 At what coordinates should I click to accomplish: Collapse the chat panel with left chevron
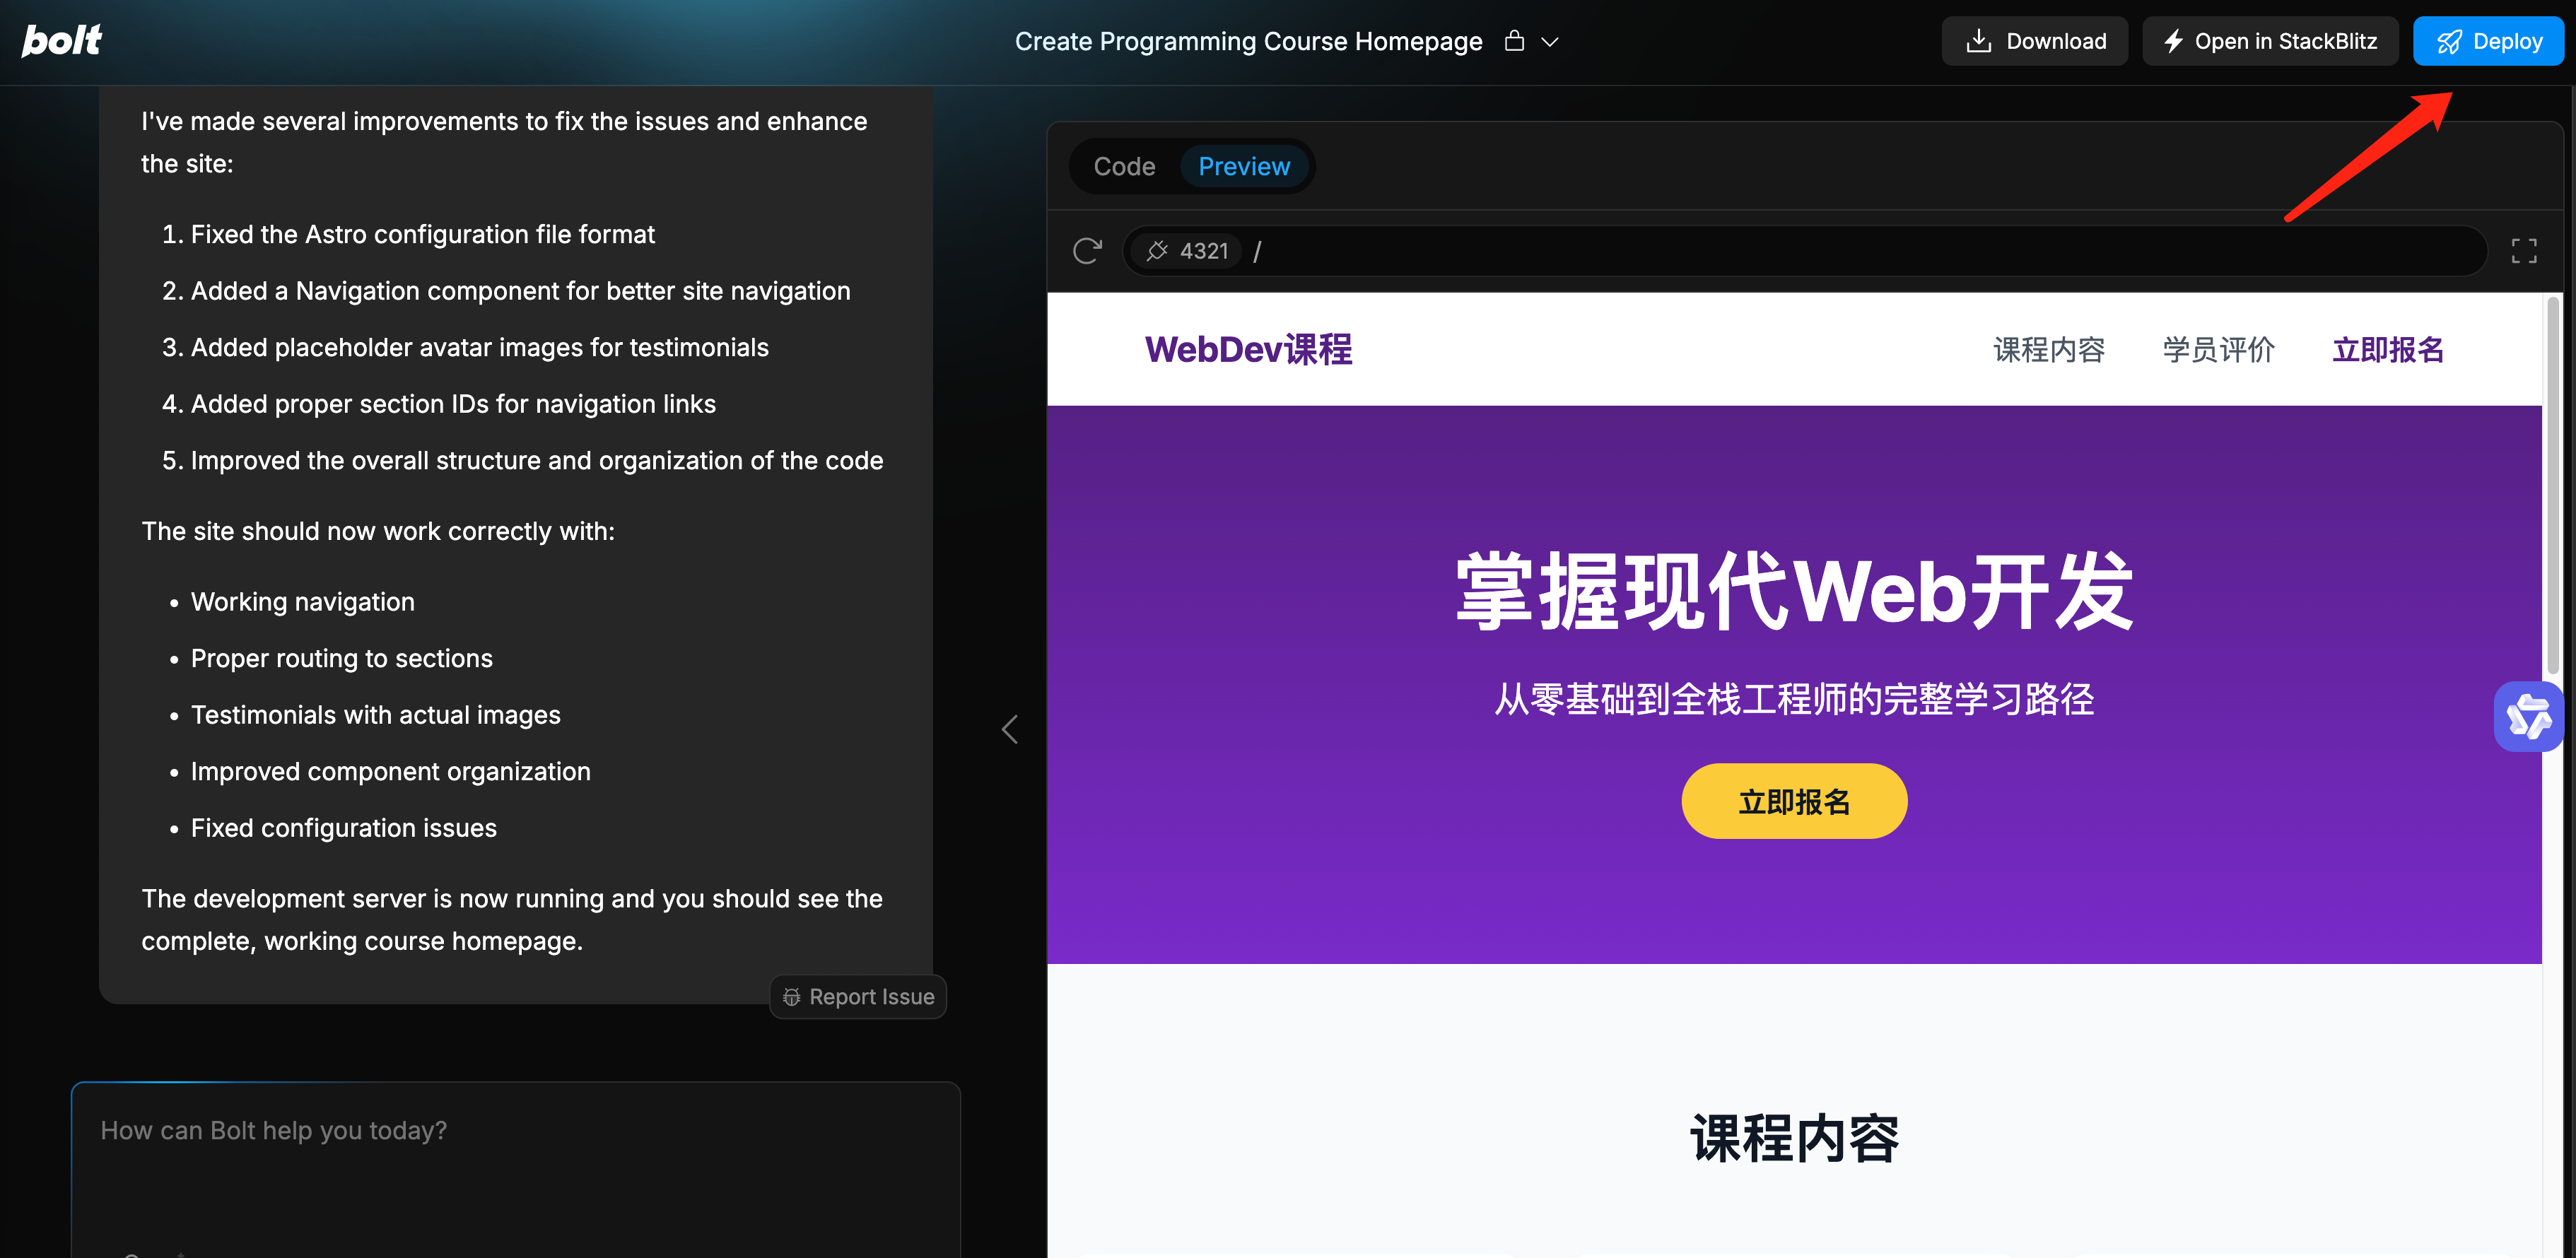(x=1010, y=729)
